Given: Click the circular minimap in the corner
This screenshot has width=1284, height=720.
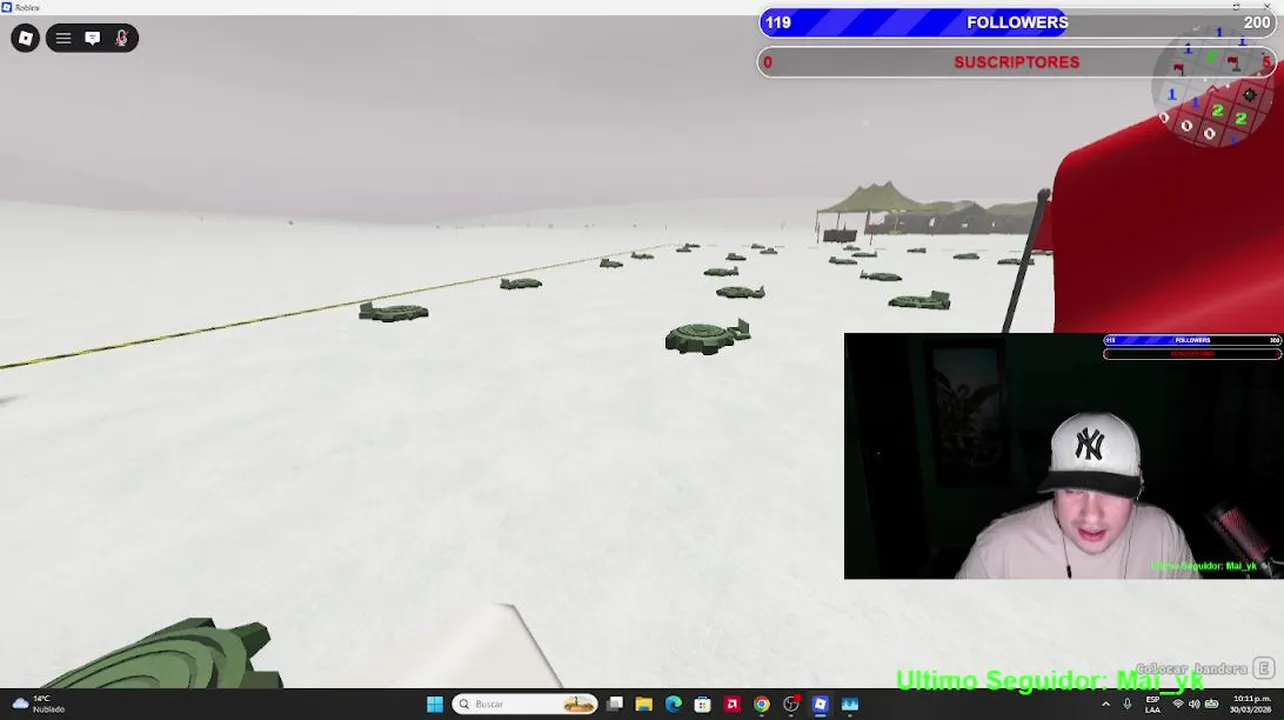Looking at the screenshot, I should pyautogui.click(x=1214, y=85).
